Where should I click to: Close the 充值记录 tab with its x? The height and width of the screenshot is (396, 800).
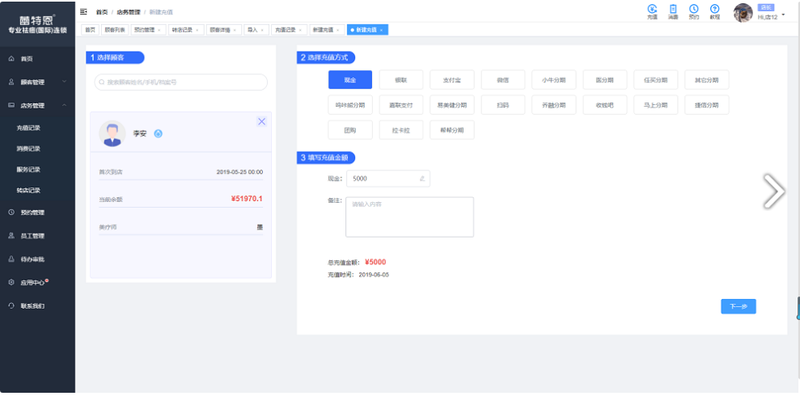(301, 30)
